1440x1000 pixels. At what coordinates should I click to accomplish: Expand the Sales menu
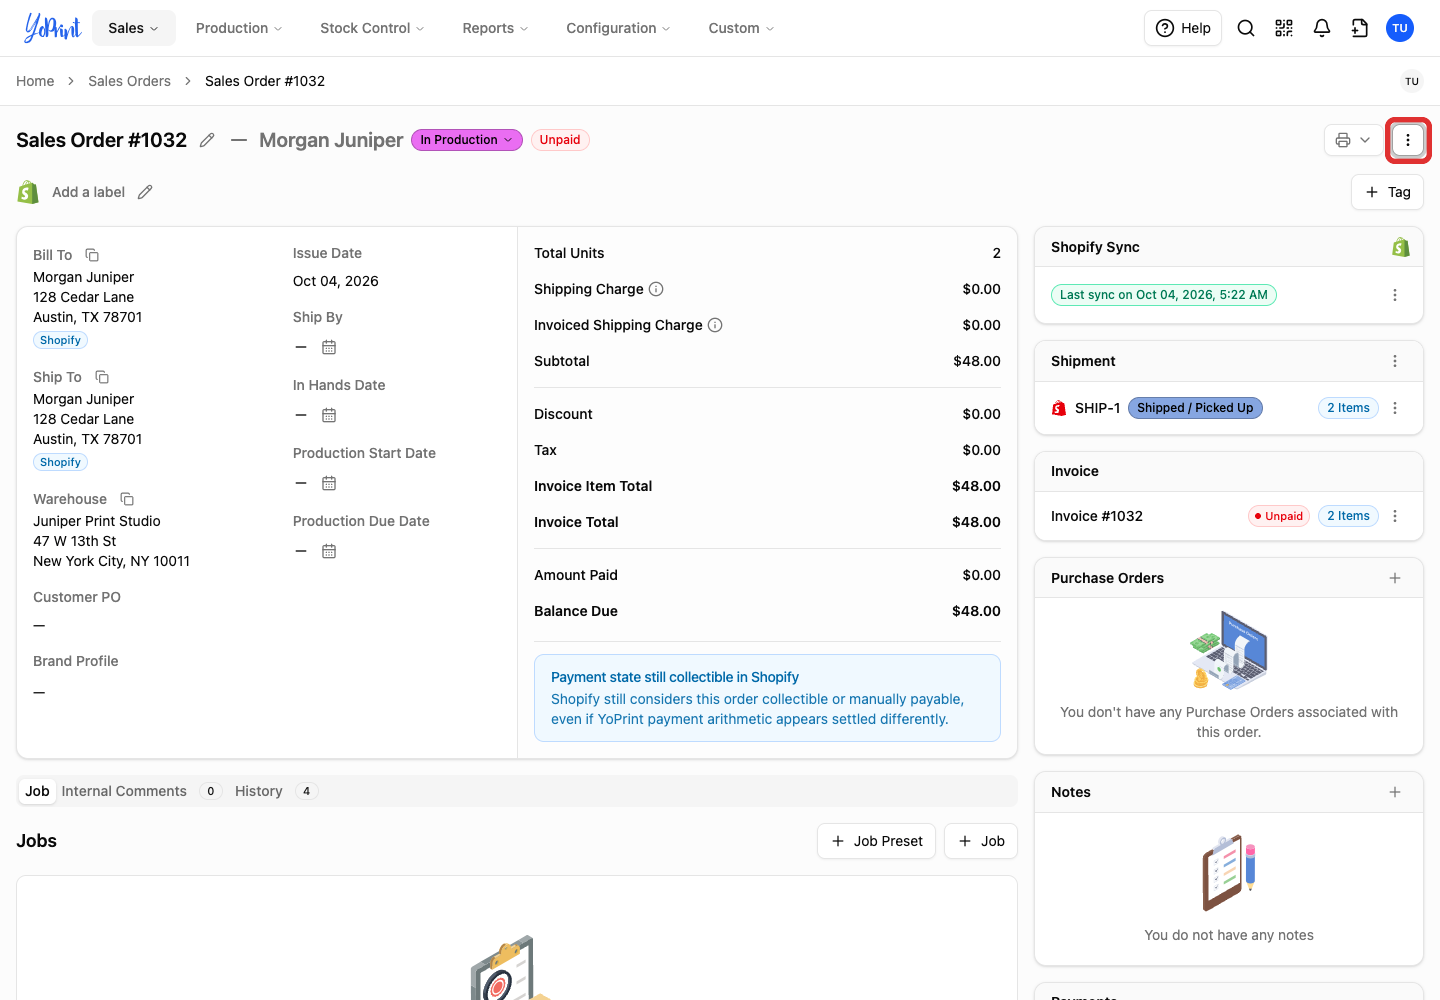(134, 28)
